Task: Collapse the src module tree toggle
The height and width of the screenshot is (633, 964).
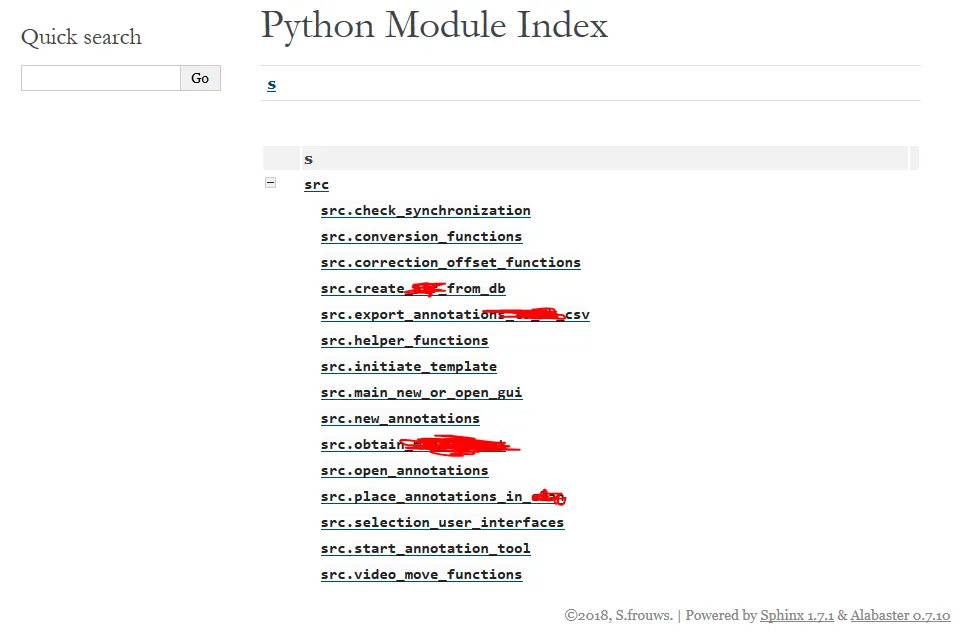Action: (x=270, y=183)
